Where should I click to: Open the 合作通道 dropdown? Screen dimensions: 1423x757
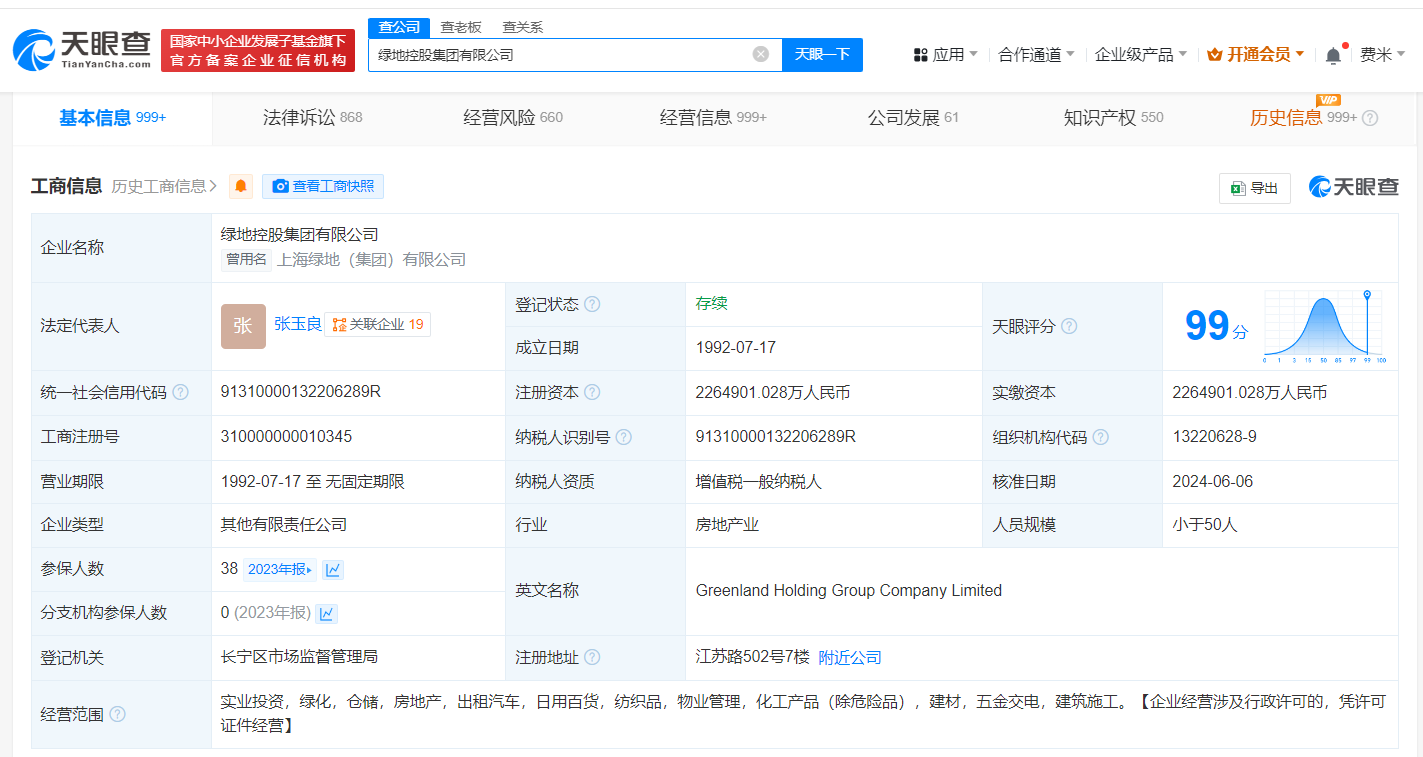(x=1036, y=54)
